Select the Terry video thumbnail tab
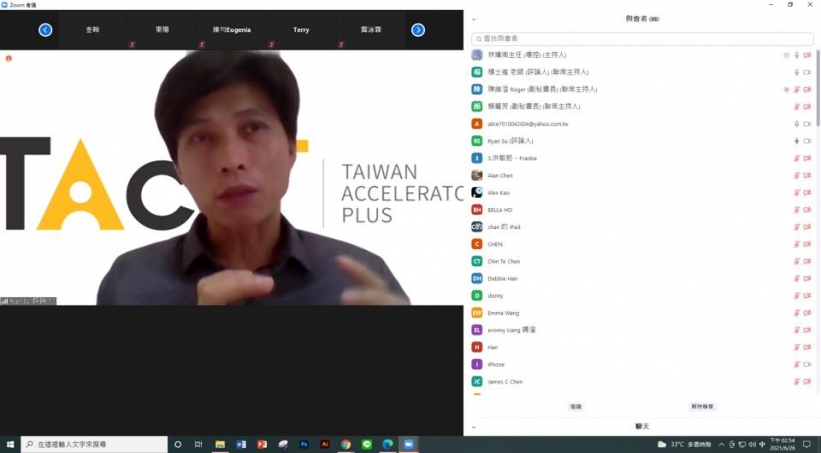 coord(301,30)
